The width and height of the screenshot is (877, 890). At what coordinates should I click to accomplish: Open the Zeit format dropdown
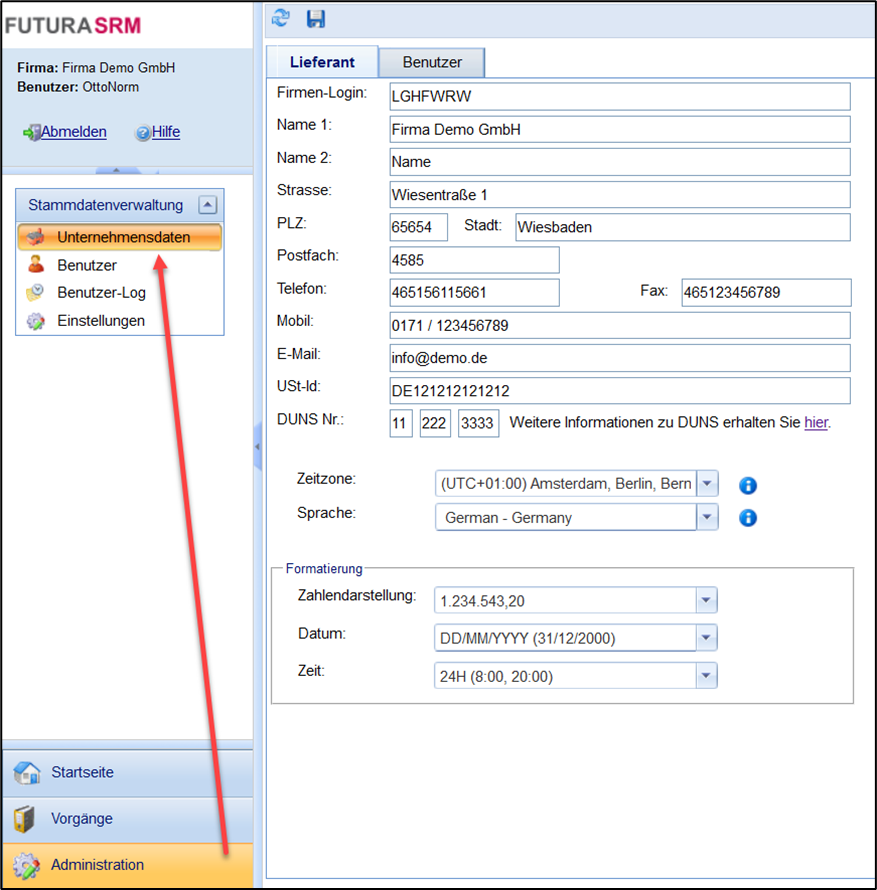pos(707,677)
